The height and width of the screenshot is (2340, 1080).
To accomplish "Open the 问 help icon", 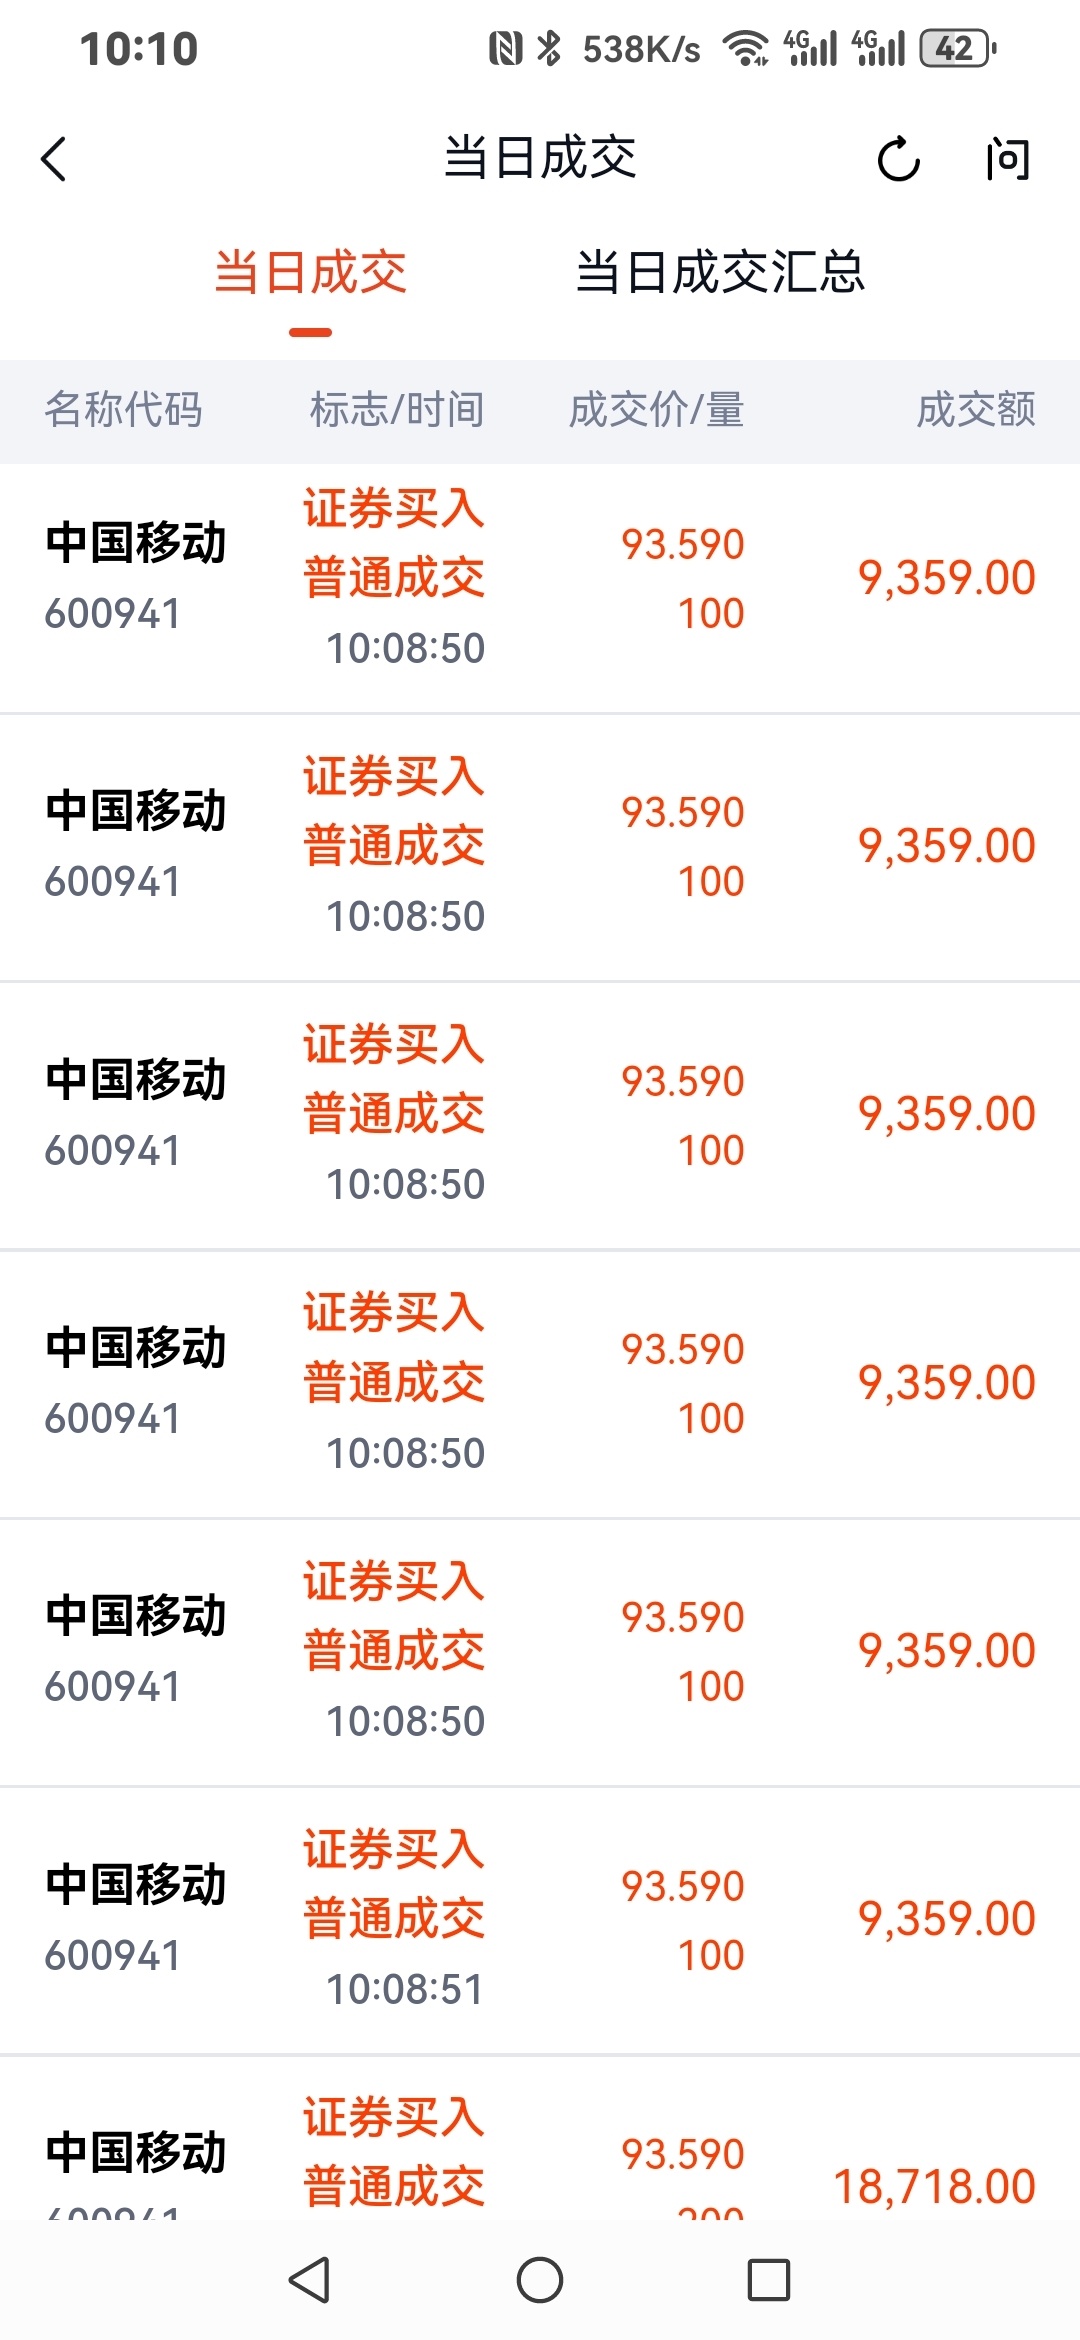I will tap(1007, 159).
